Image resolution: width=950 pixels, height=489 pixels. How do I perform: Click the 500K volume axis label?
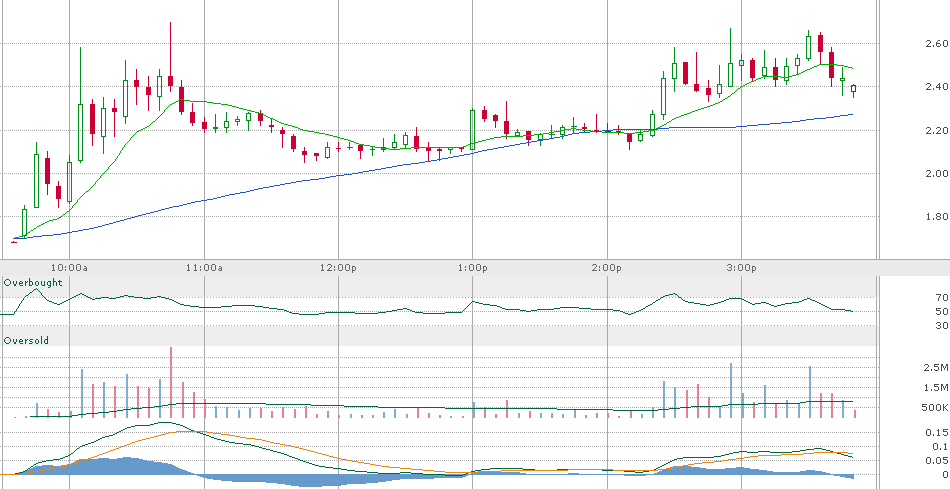pyautogui.click(x=935, y=407)
